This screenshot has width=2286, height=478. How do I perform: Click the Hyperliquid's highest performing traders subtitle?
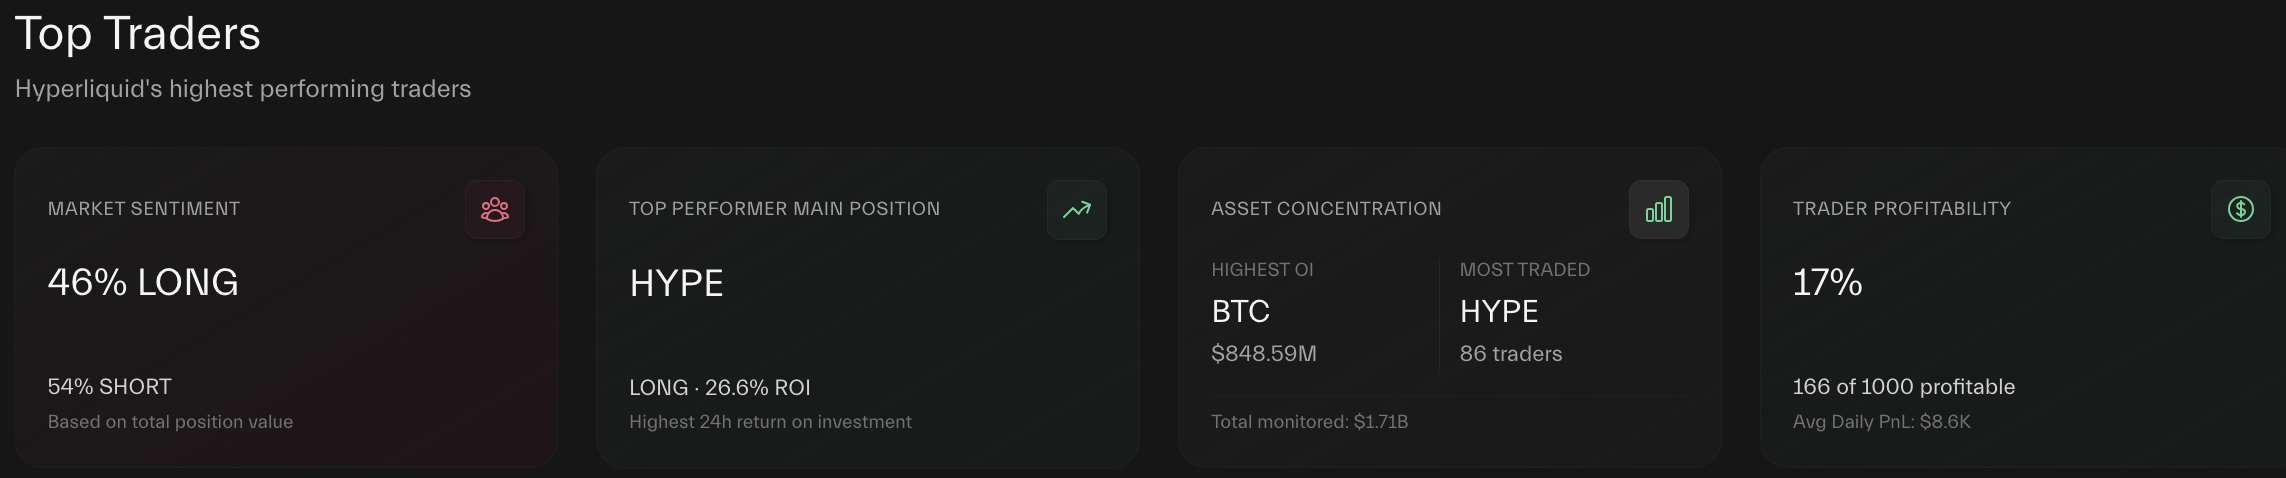click(x=243, y=89)
